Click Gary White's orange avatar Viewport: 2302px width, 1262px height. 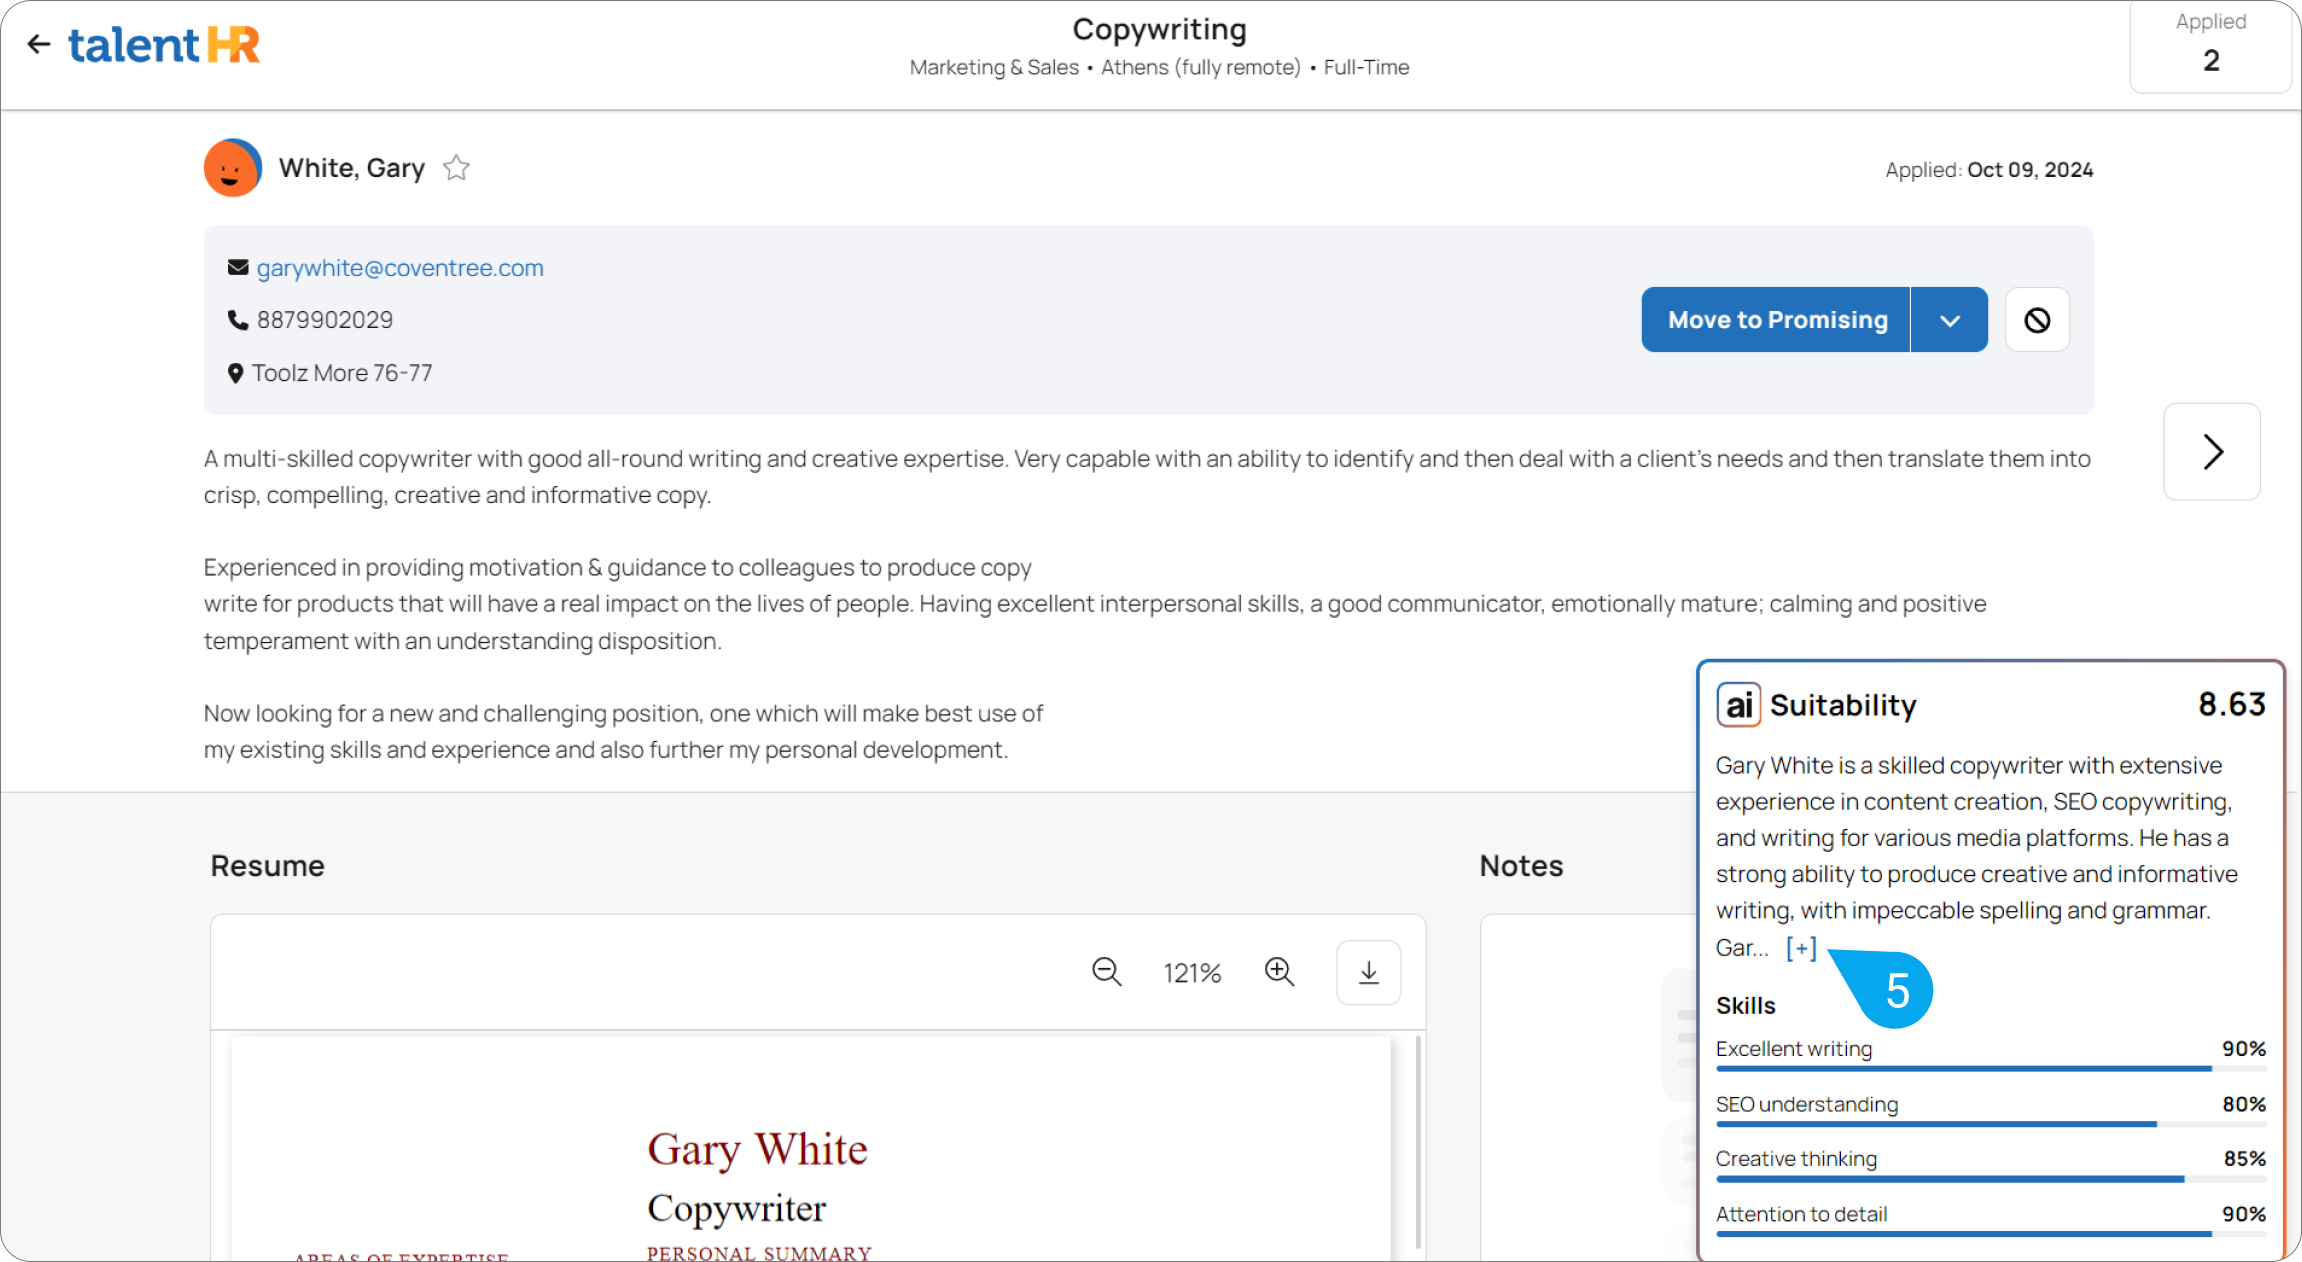[x=232, y=168]
